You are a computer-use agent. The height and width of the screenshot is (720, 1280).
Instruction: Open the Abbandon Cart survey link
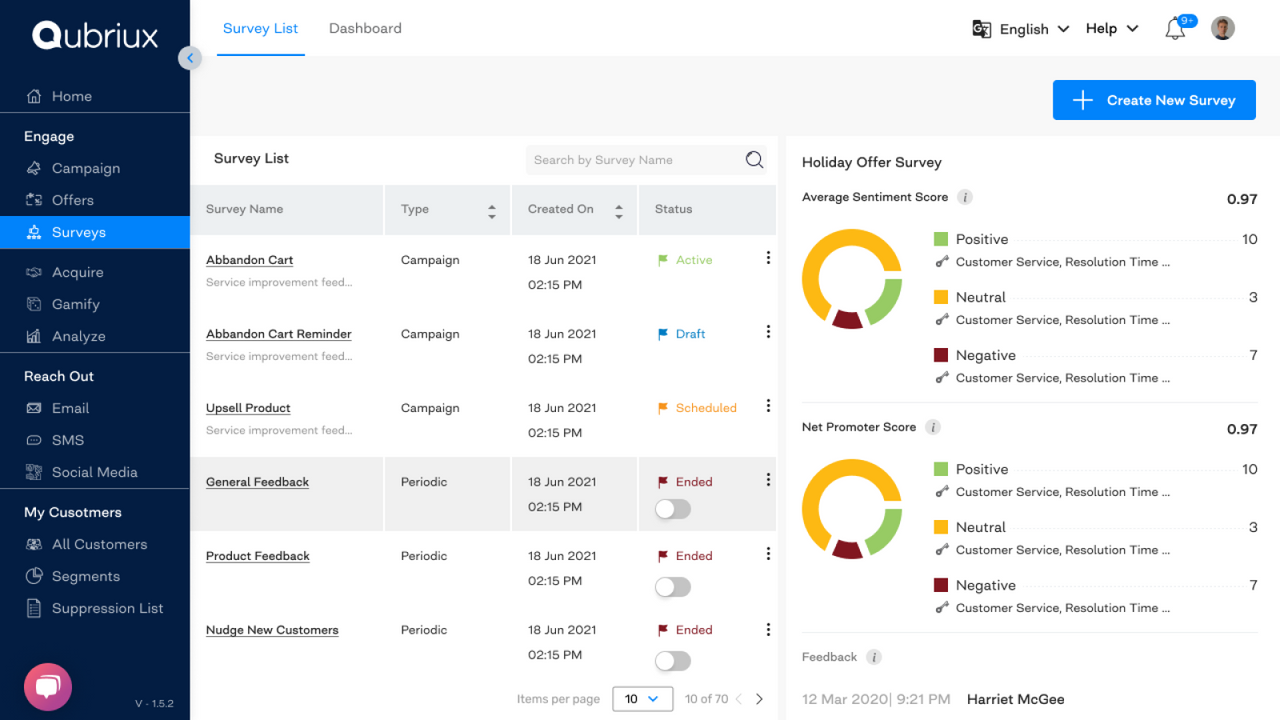point(249,259)
